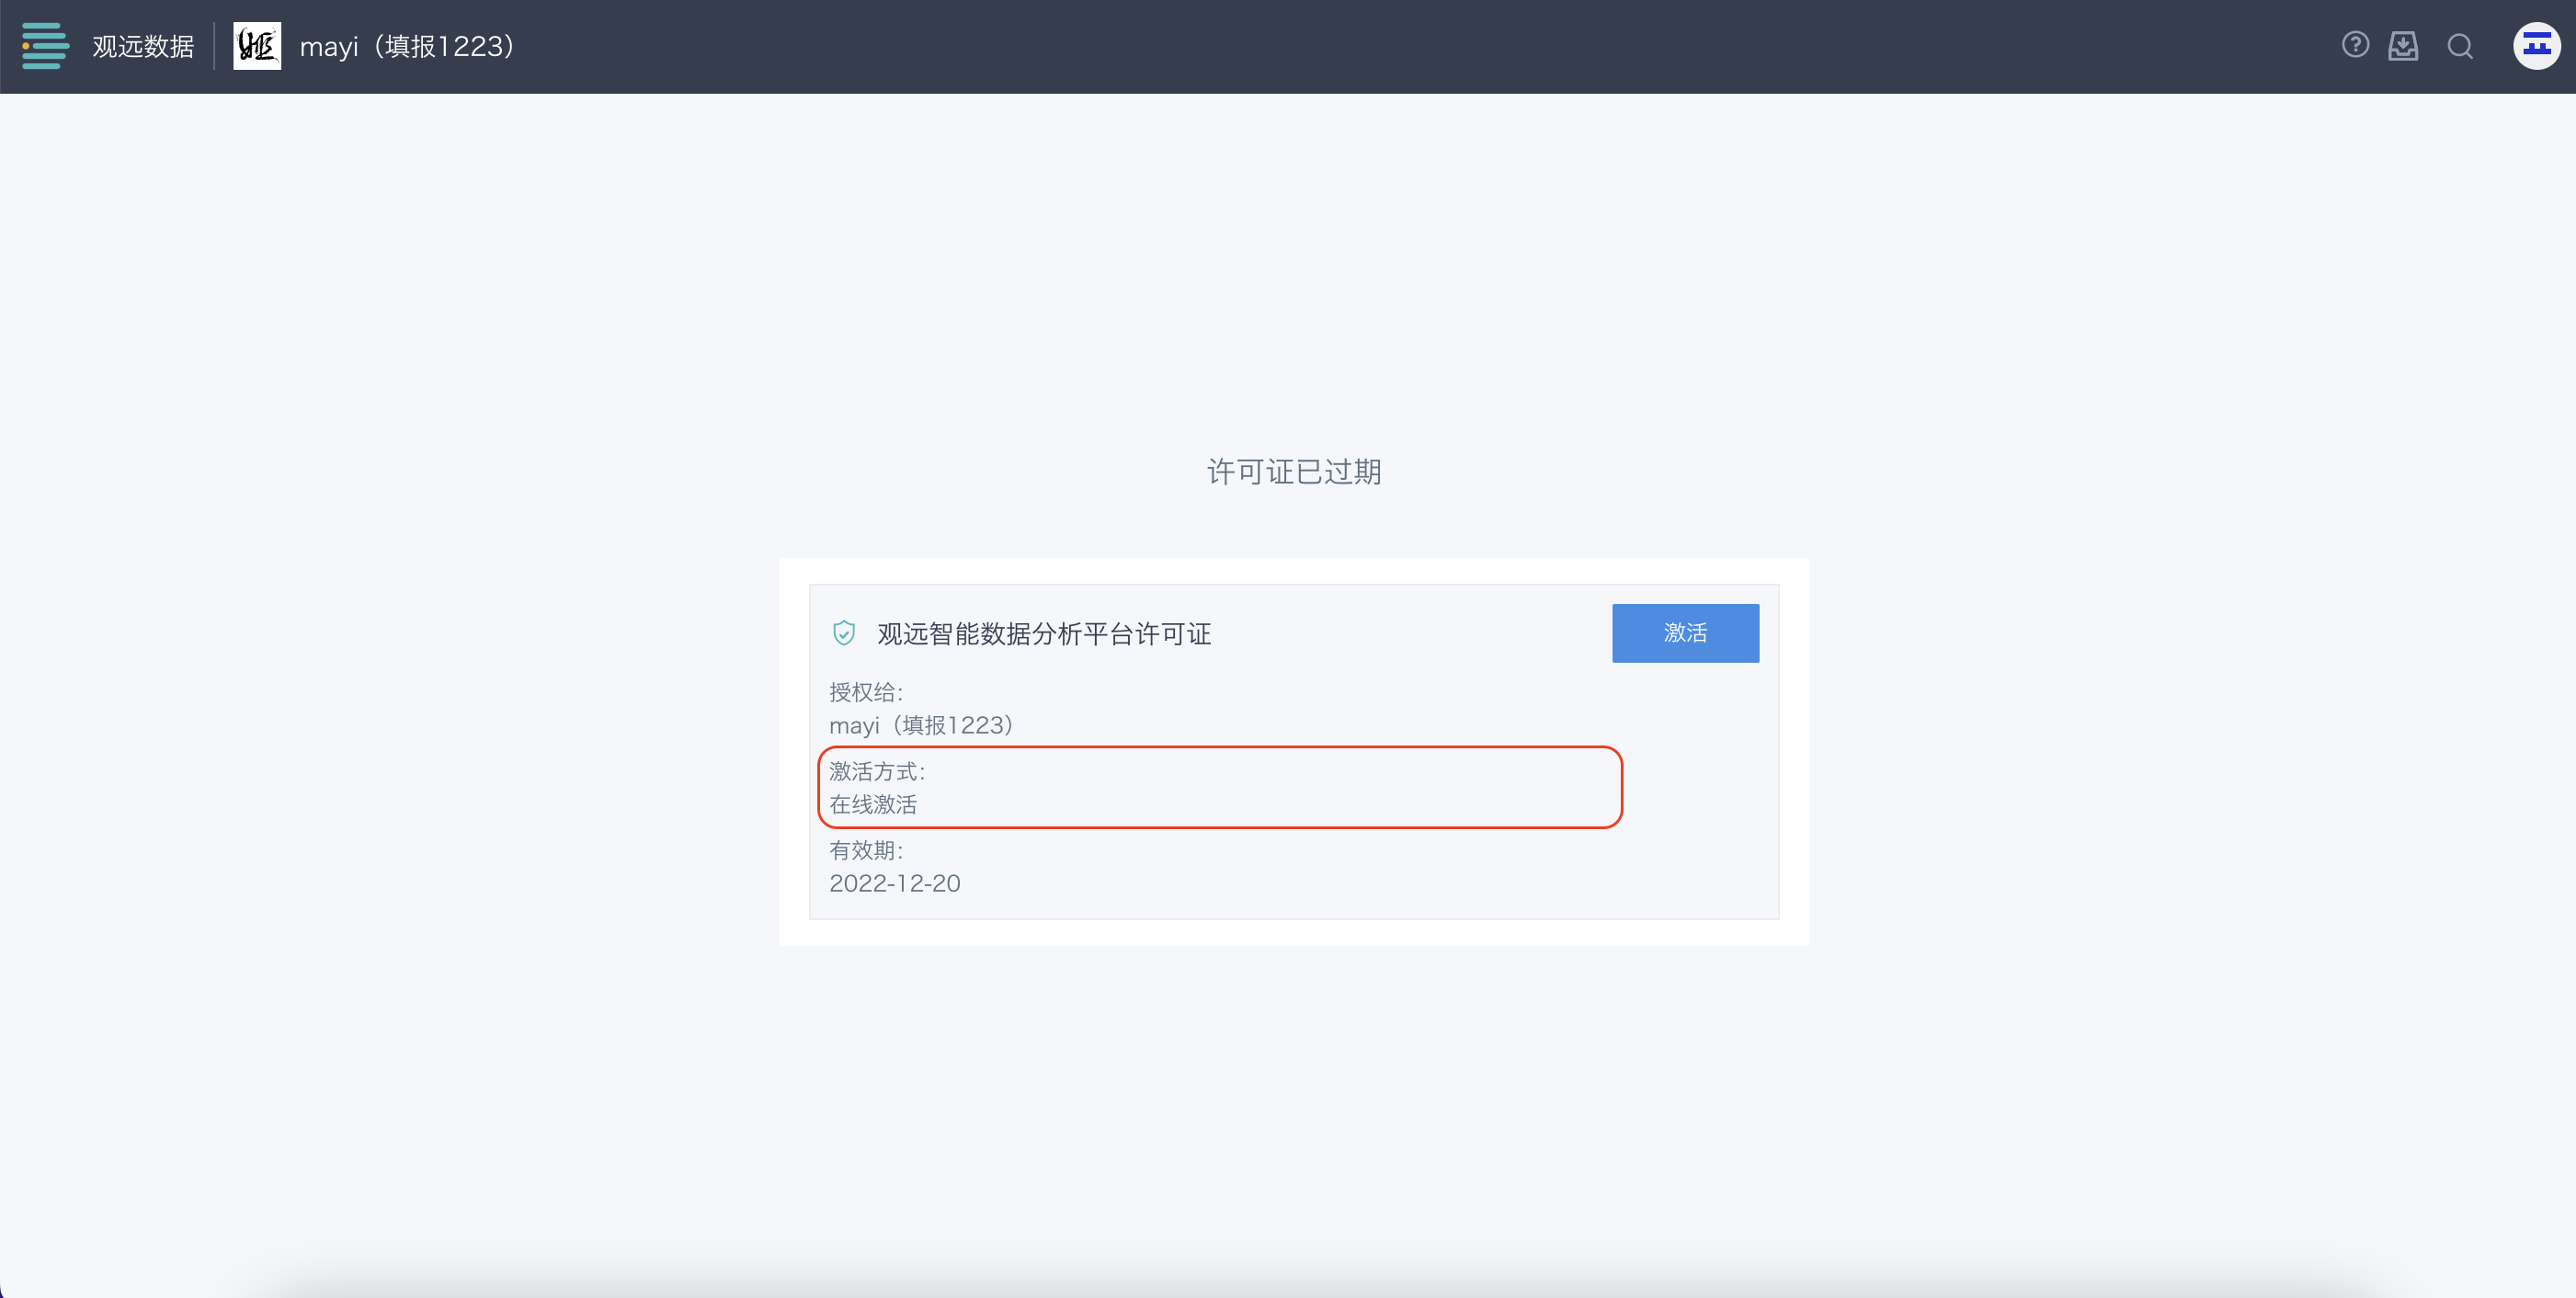Open the download center icon

[x=2403, y=46]
